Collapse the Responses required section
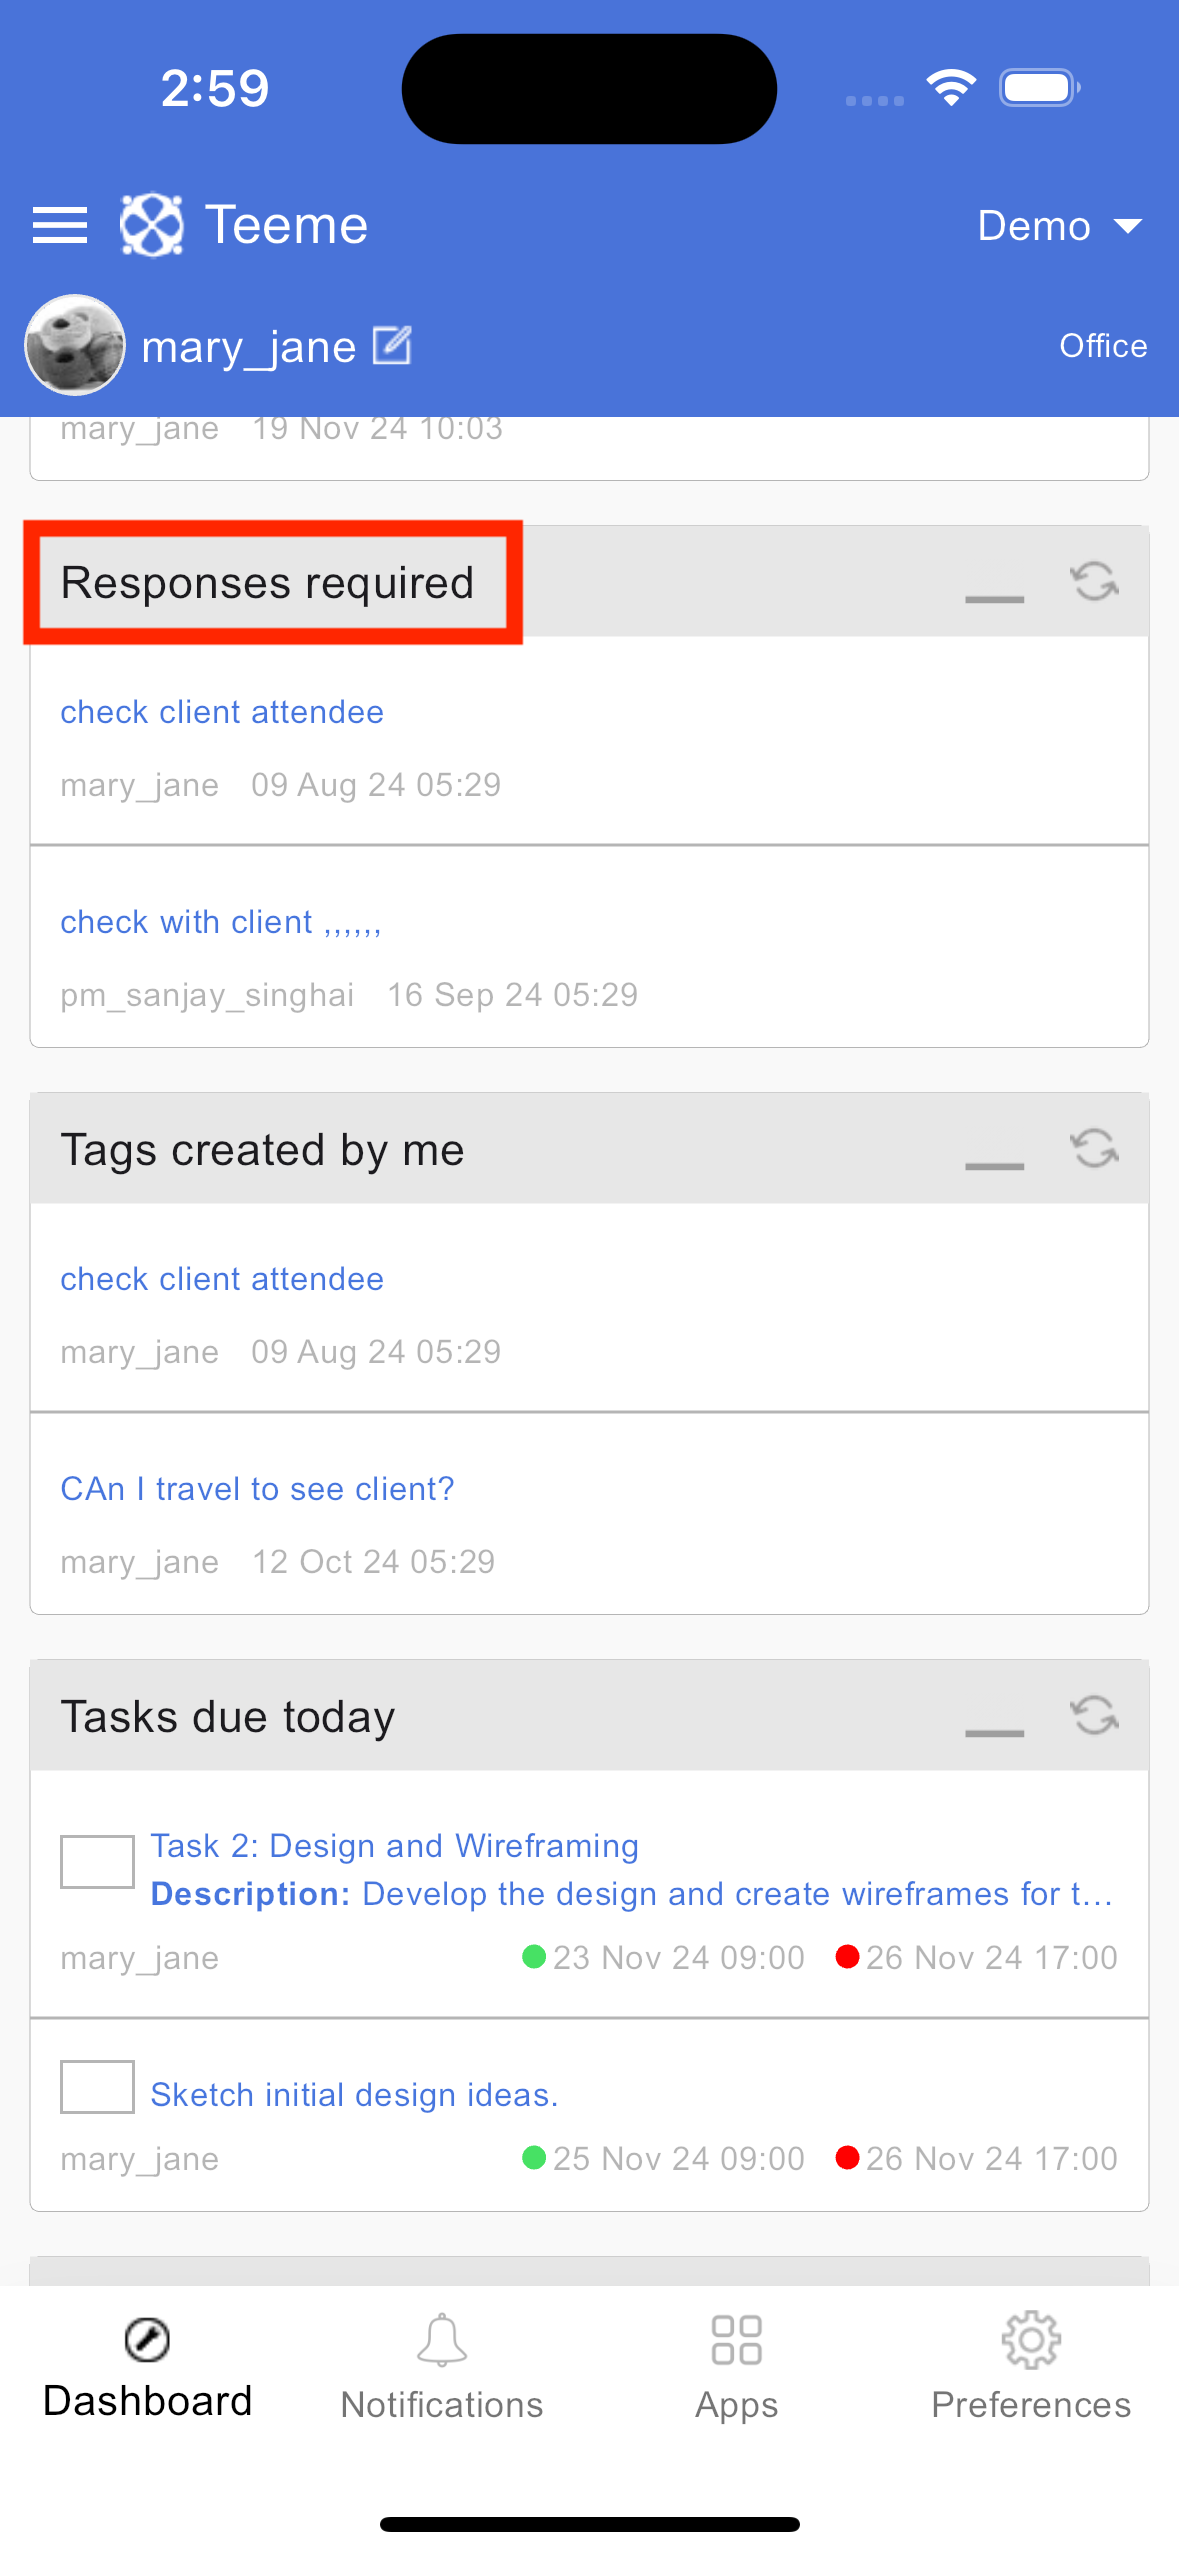 pos(994,599)
